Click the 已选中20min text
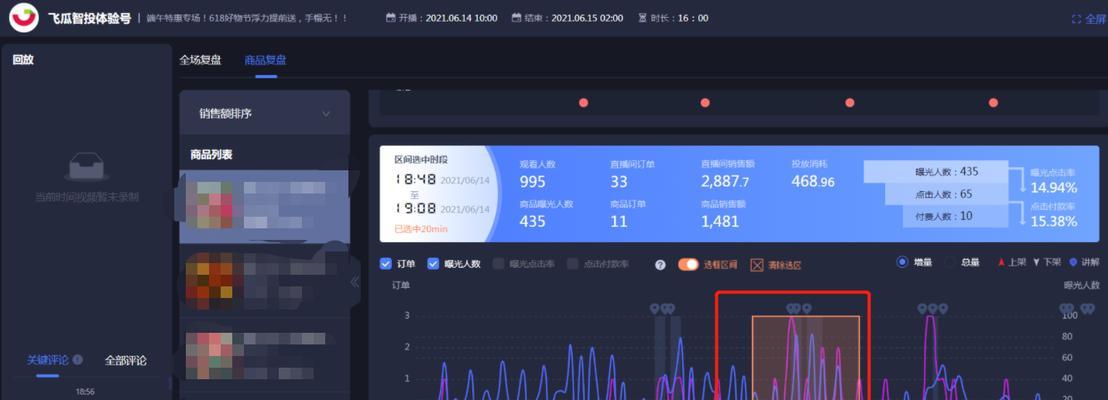 pyautogui.click(x=421, y=229)
